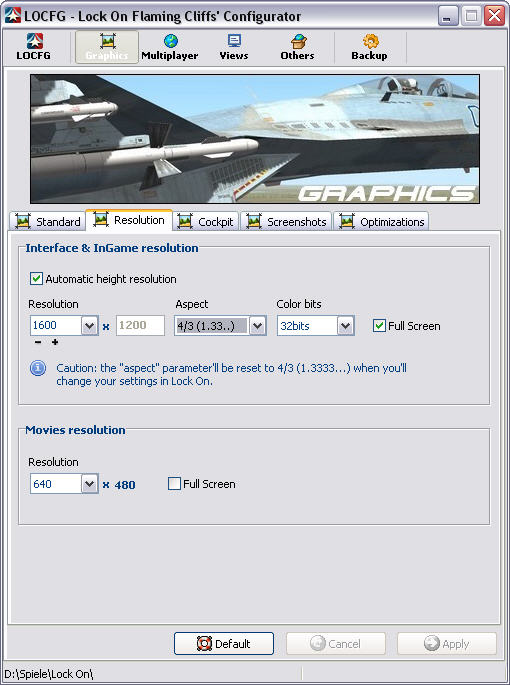Expand the 1600 resolution width dropdown
This screenshot has height=685, width=510.
coord(89,325)
